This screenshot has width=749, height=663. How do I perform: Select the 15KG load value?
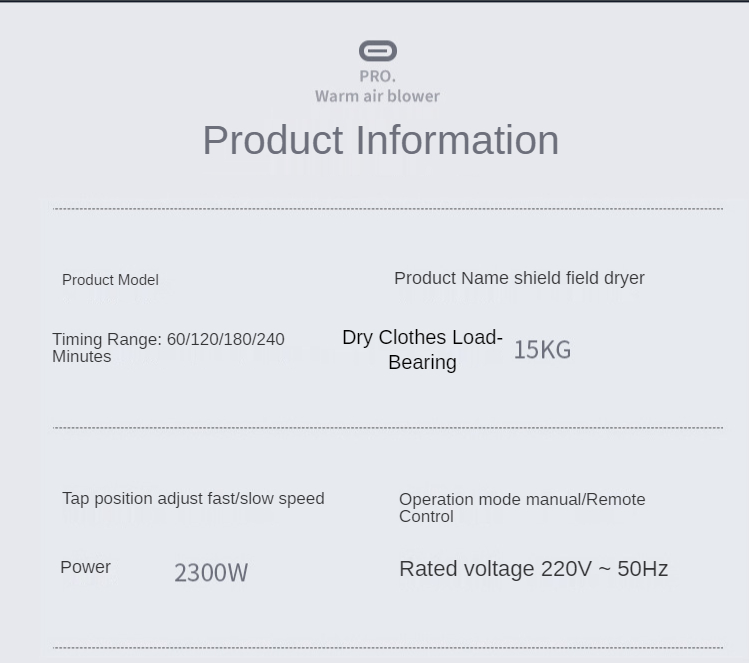coord(542,350)
